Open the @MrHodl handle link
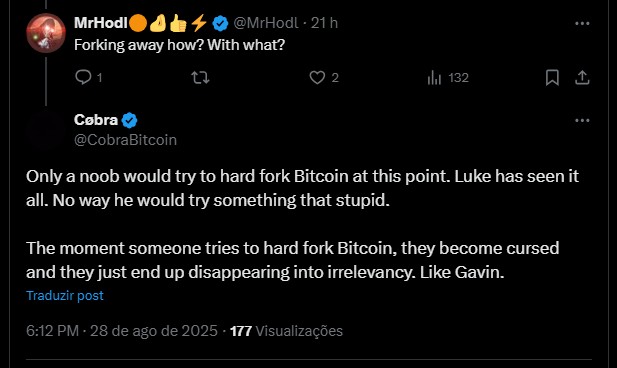This screenshot has height=368, width=617. (266, 23)
